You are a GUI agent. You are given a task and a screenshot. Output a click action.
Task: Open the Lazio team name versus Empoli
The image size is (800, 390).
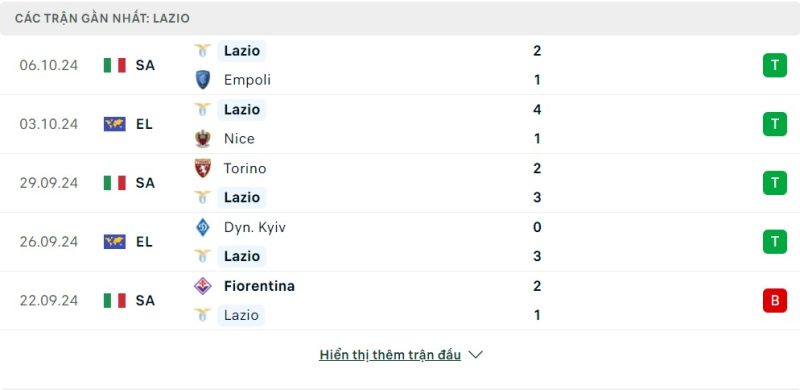242,51
